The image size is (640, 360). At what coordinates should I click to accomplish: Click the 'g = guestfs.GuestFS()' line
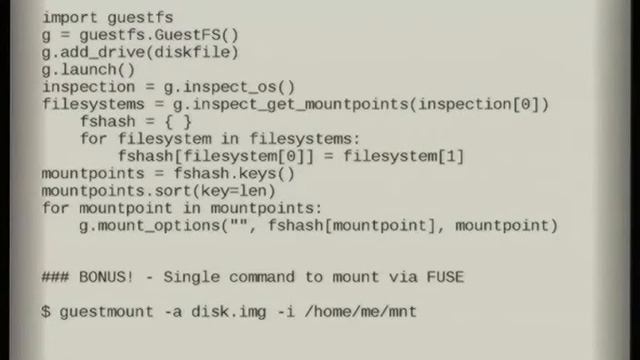point(140,36)
